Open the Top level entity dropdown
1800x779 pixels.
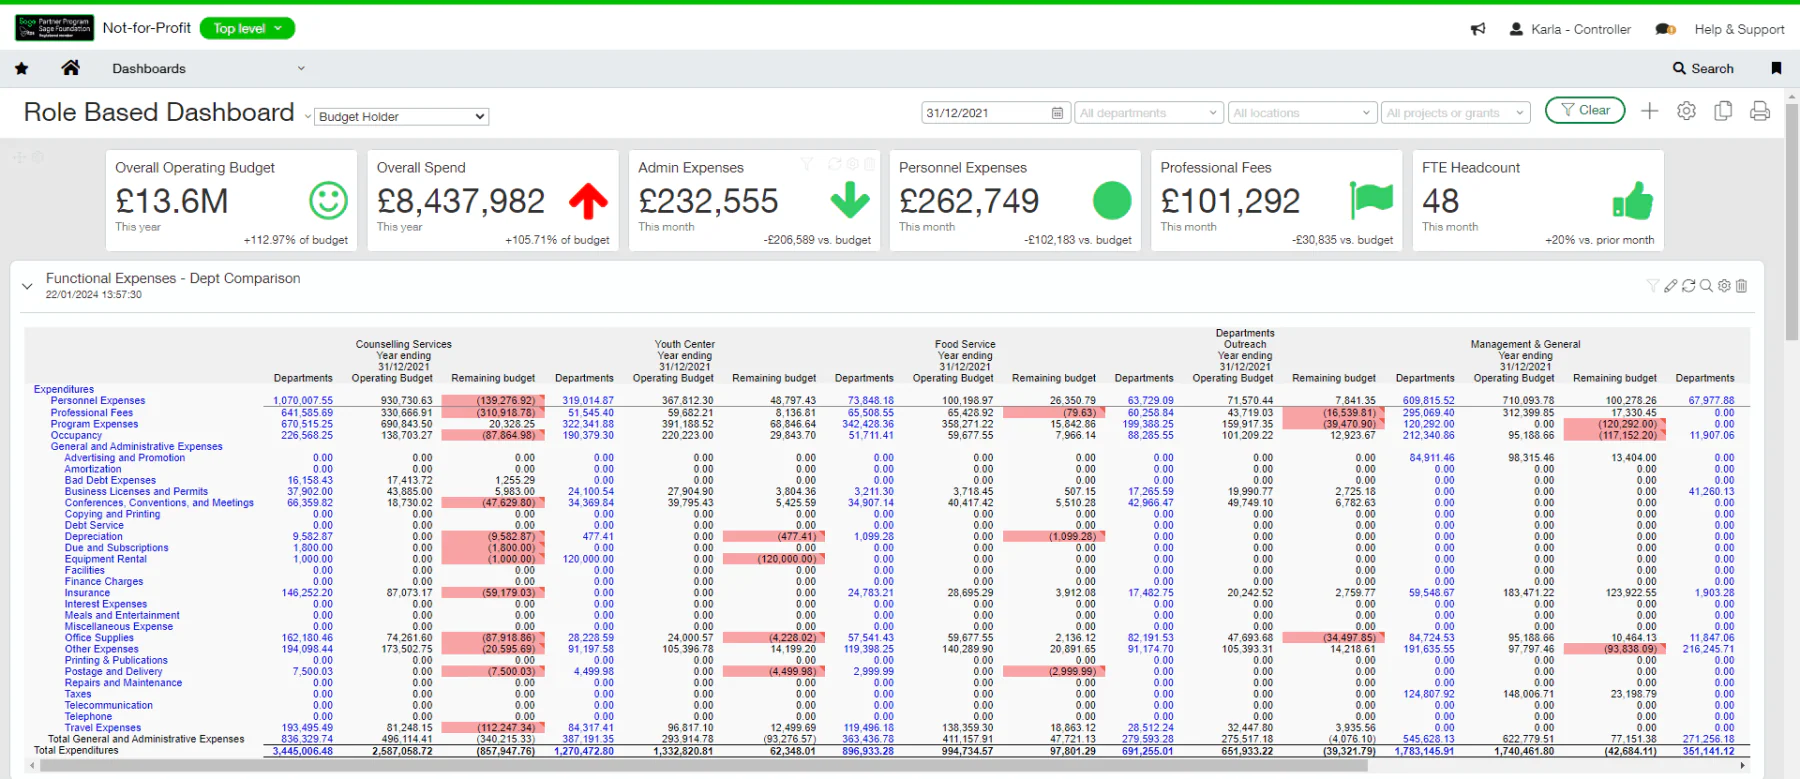[248, 28]
